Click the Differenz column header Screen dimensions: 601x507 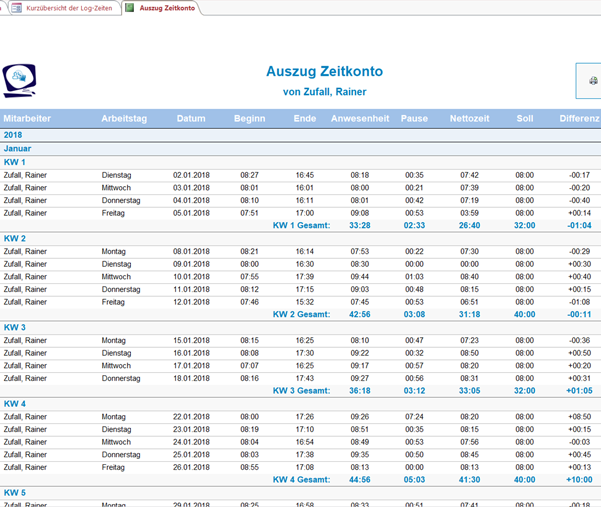[579, 118]
